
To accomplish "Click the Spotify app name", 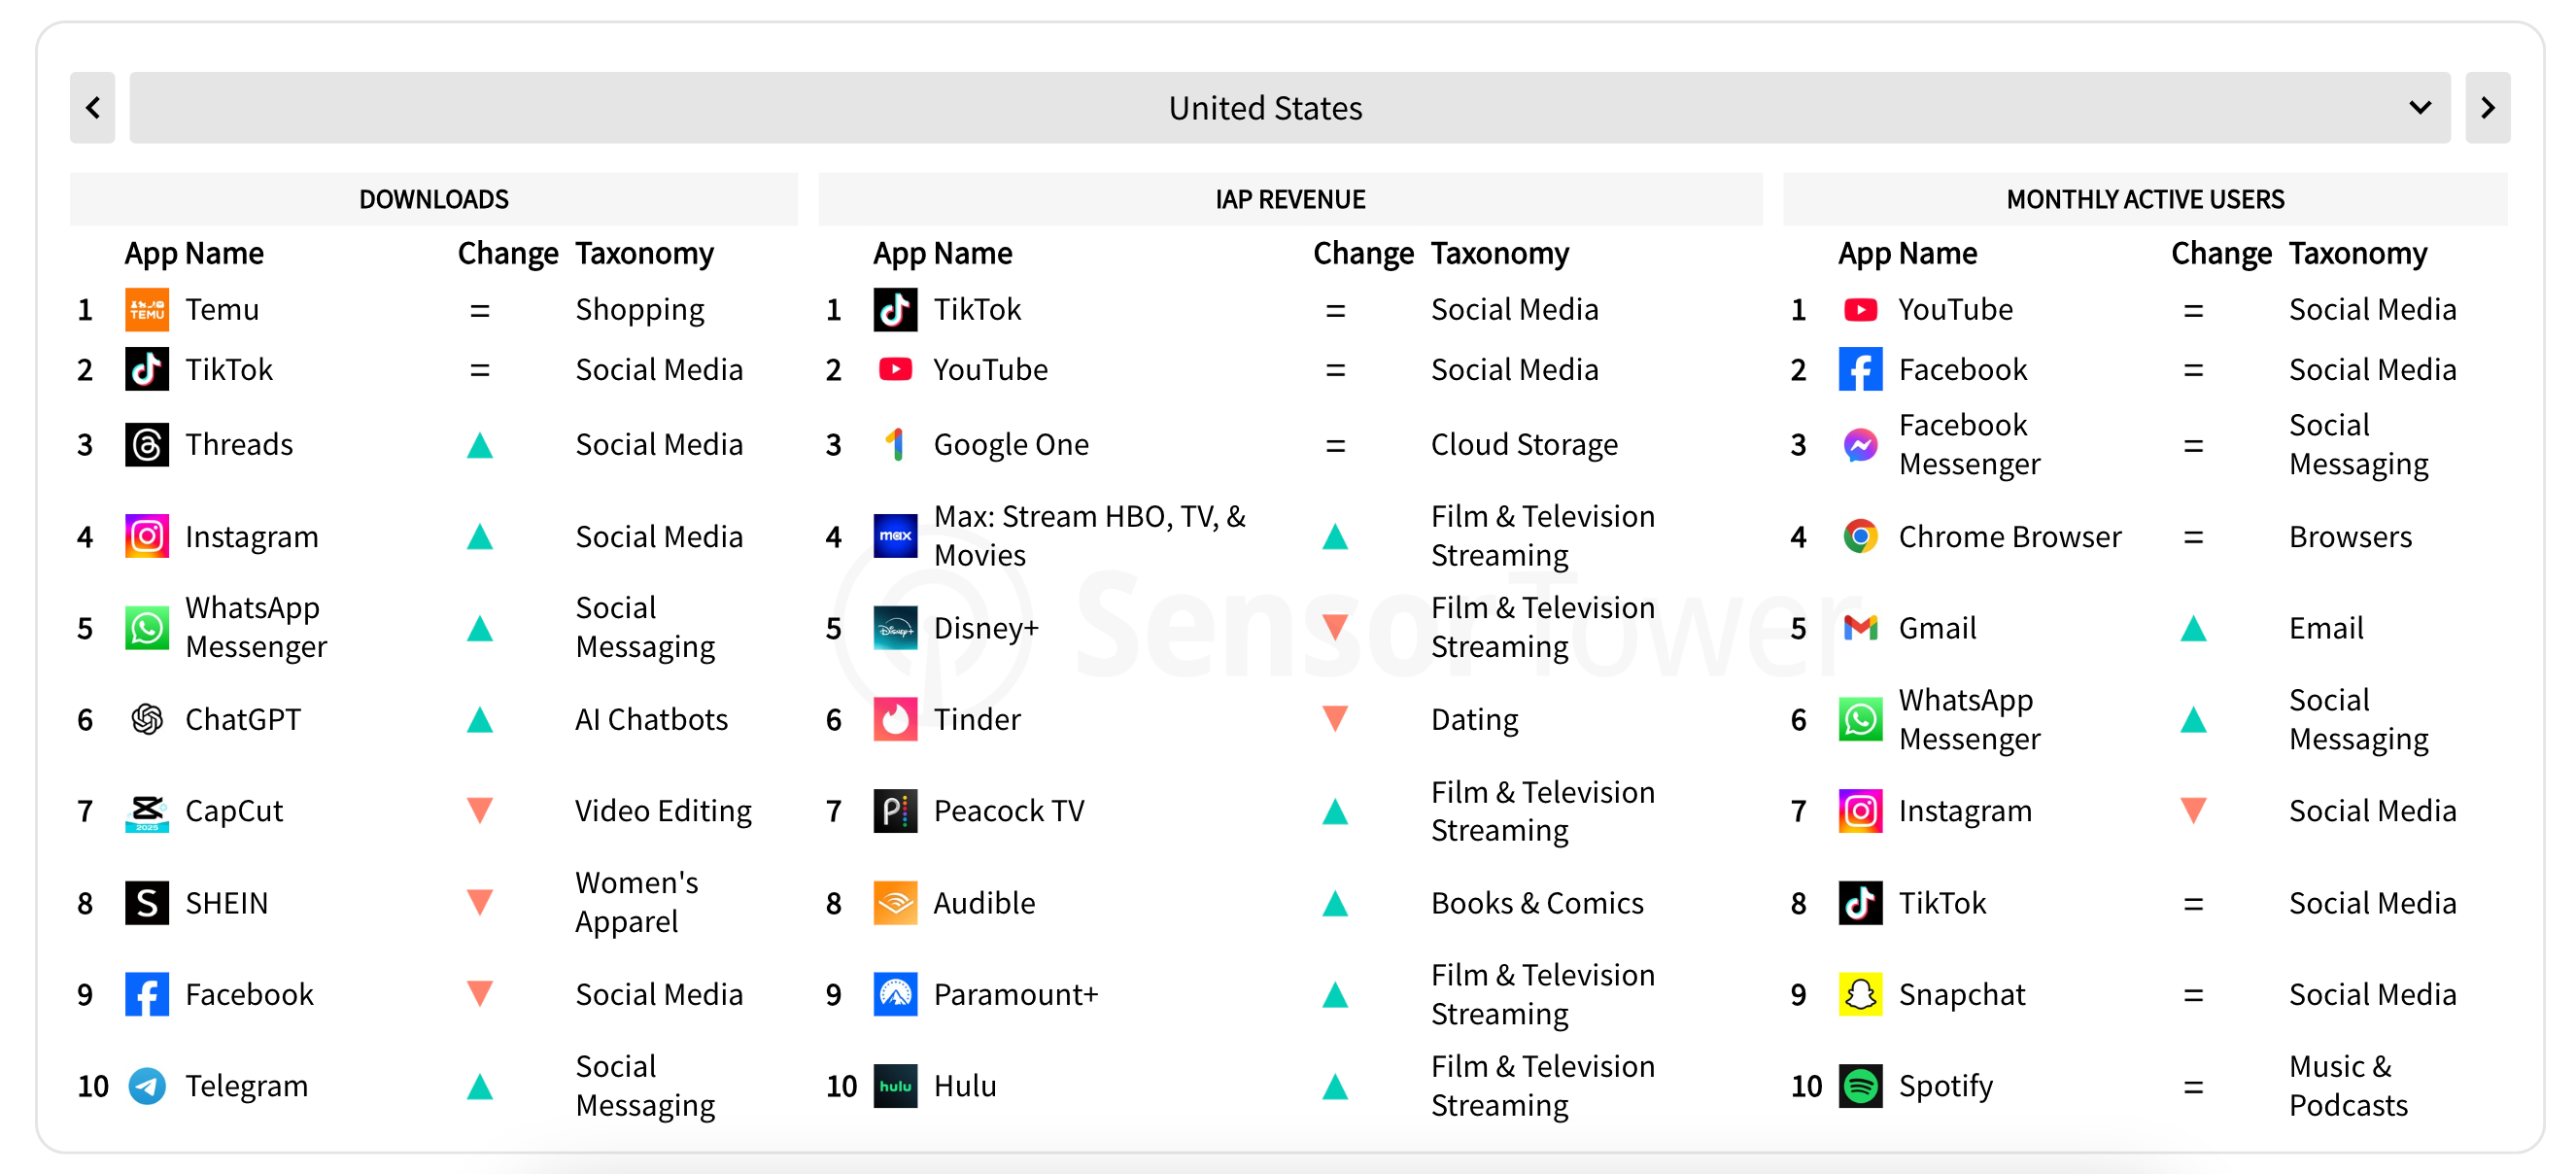I will (1945, 1087).
